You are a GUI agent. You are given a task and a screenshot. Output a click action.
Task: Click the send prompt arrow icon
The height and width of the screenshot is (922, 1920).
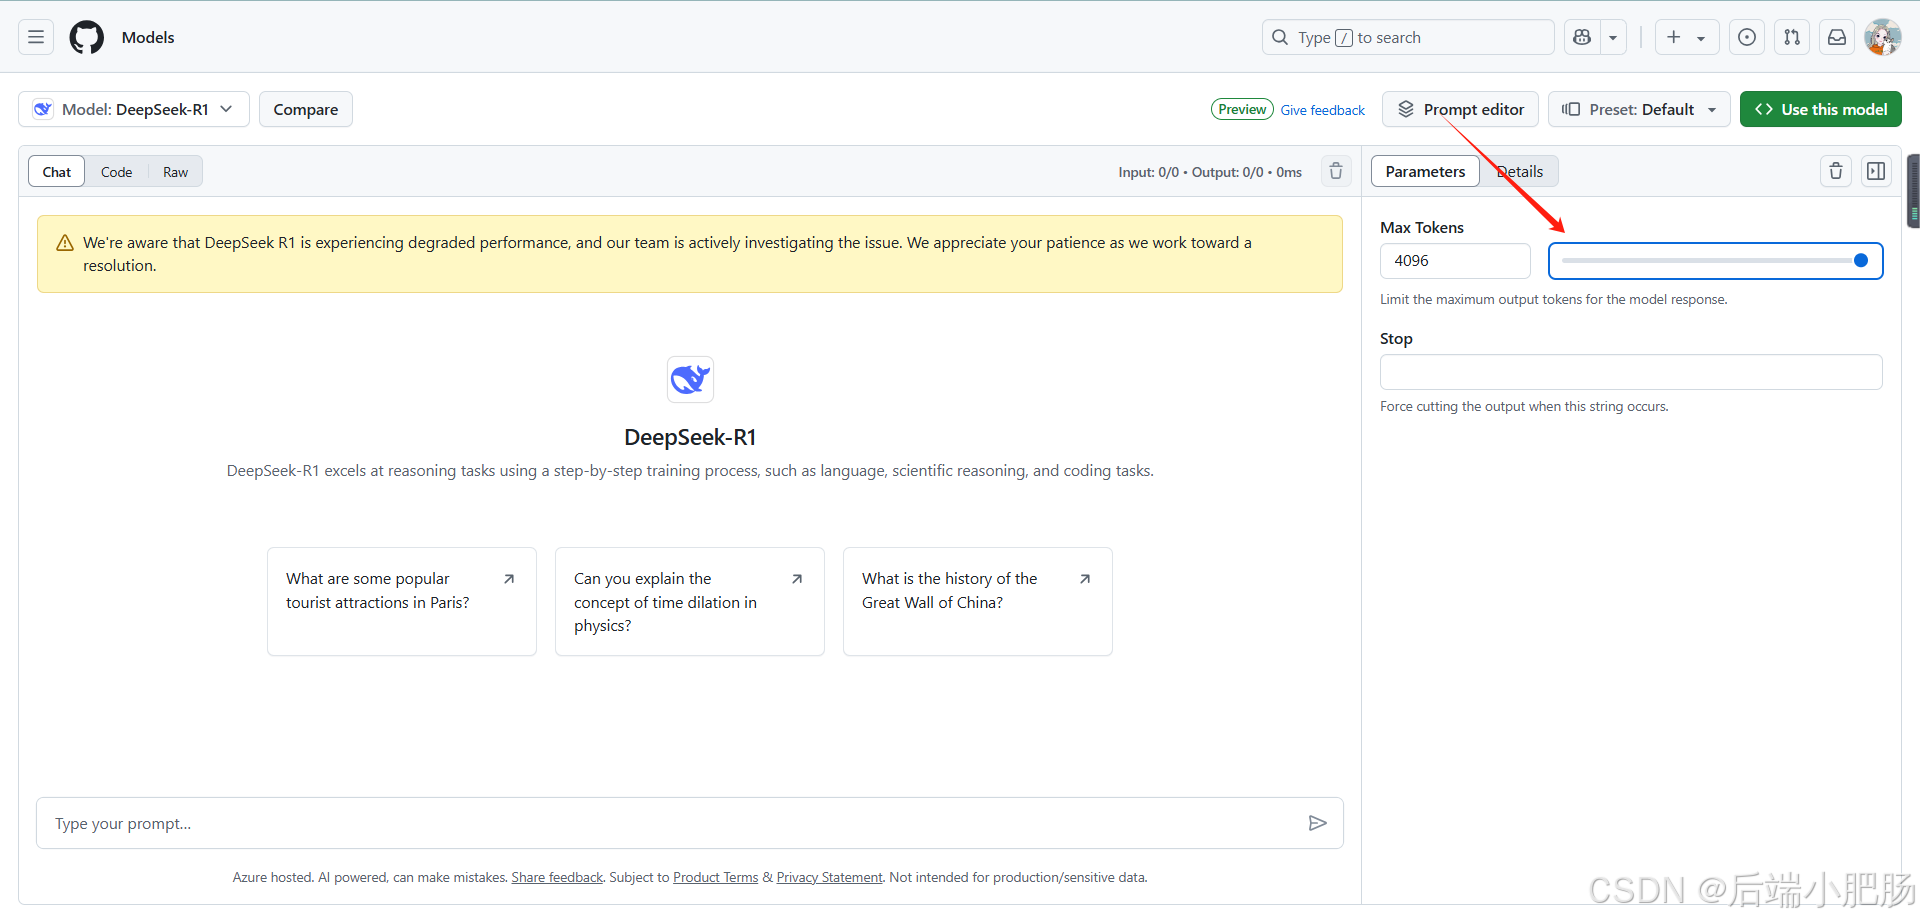point(1317,823)
